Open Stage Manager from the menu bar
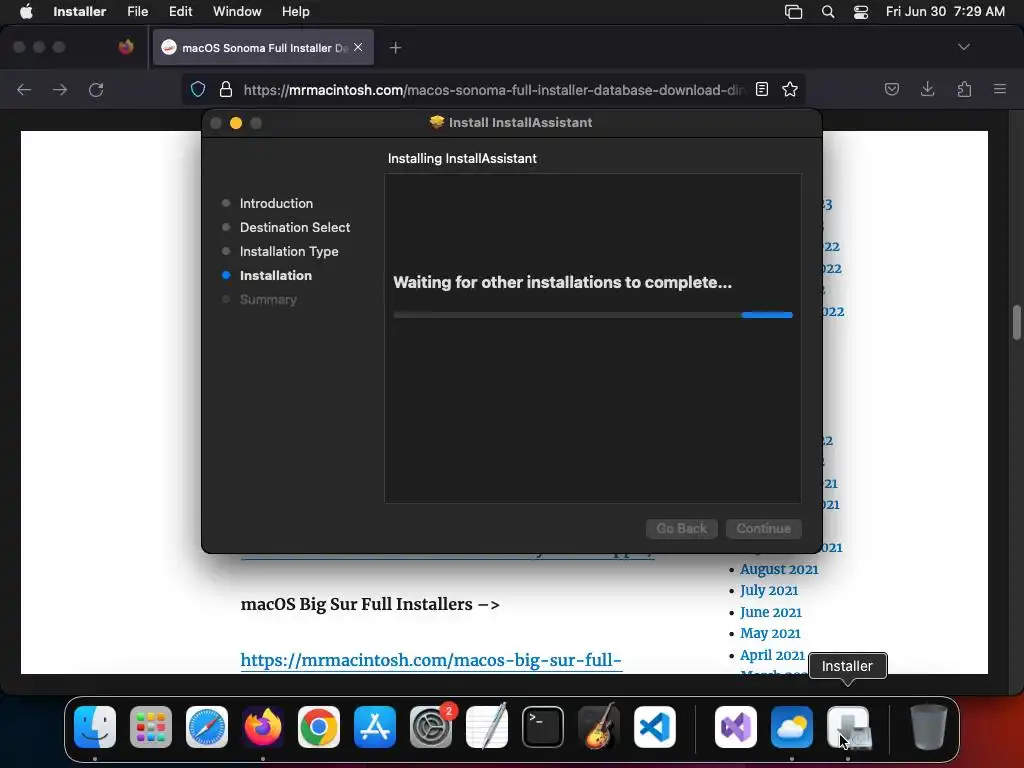Screen dimensions: 1024x768 (x=793, y=12)
